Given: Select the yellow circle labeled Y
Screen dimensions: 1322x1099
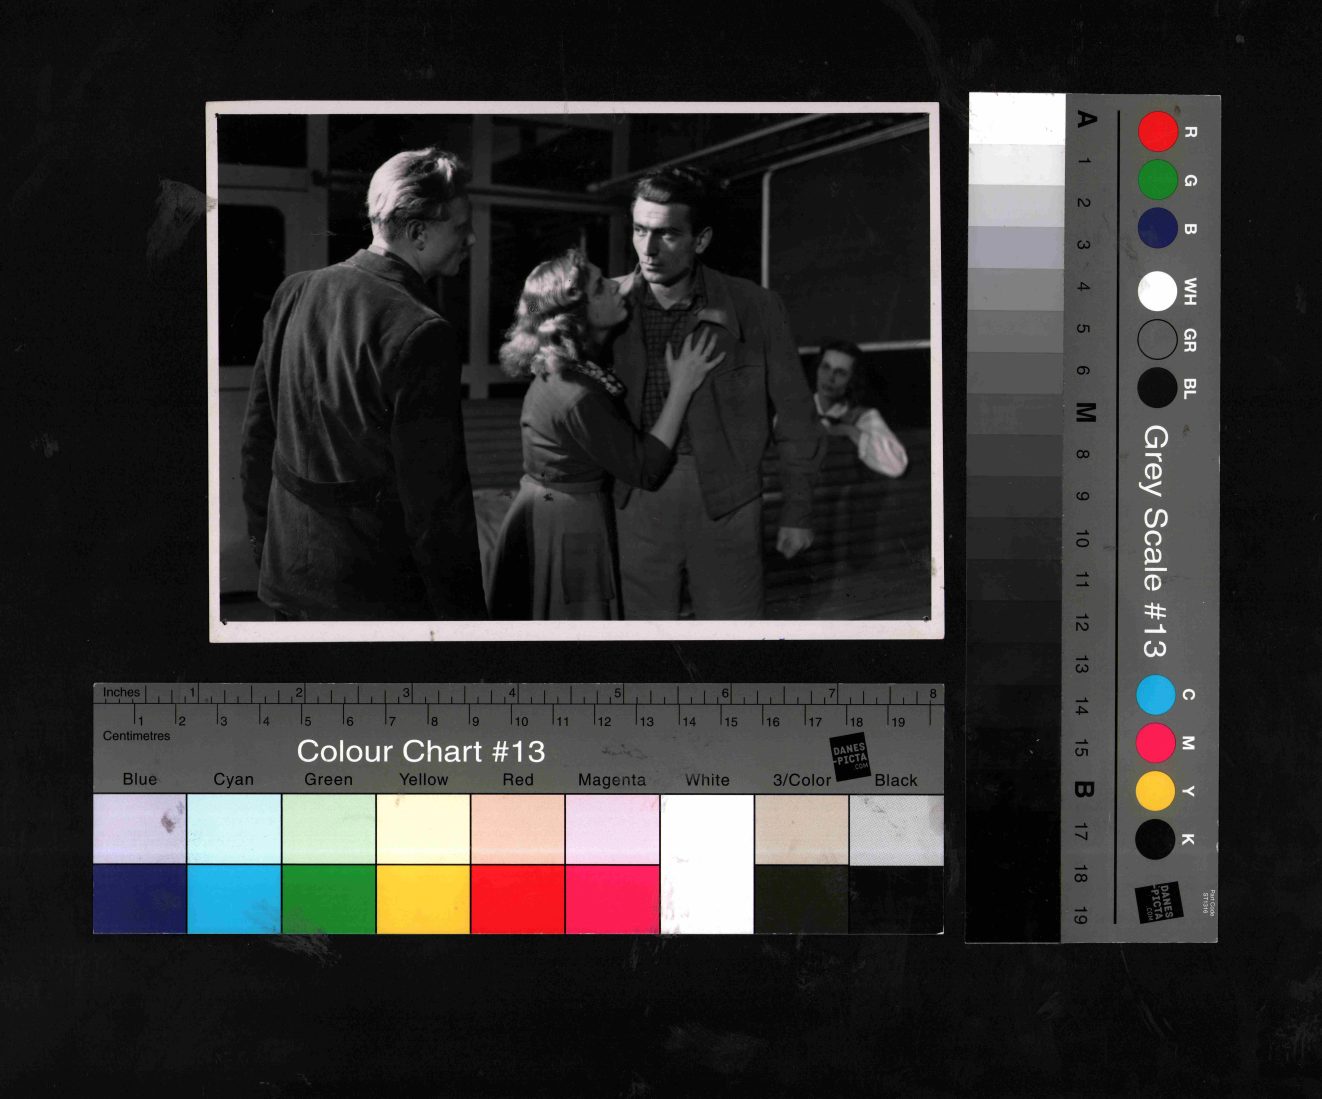Looking at the screenshot, I should pyautogui.click(x=1155, y=791).
